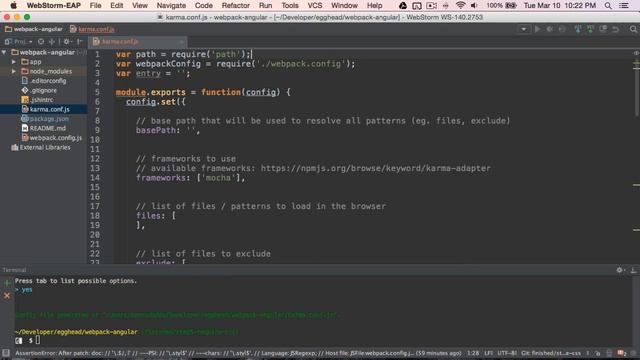Open the File menu
Image resolution: width=640 pixels, height=360 pixels.
point(95,5)
